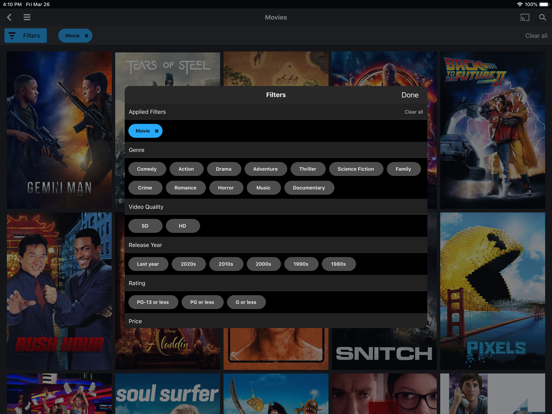552x414 pixels.
Task: Filter by 2020s release year
Action: [x=188, y=264]
